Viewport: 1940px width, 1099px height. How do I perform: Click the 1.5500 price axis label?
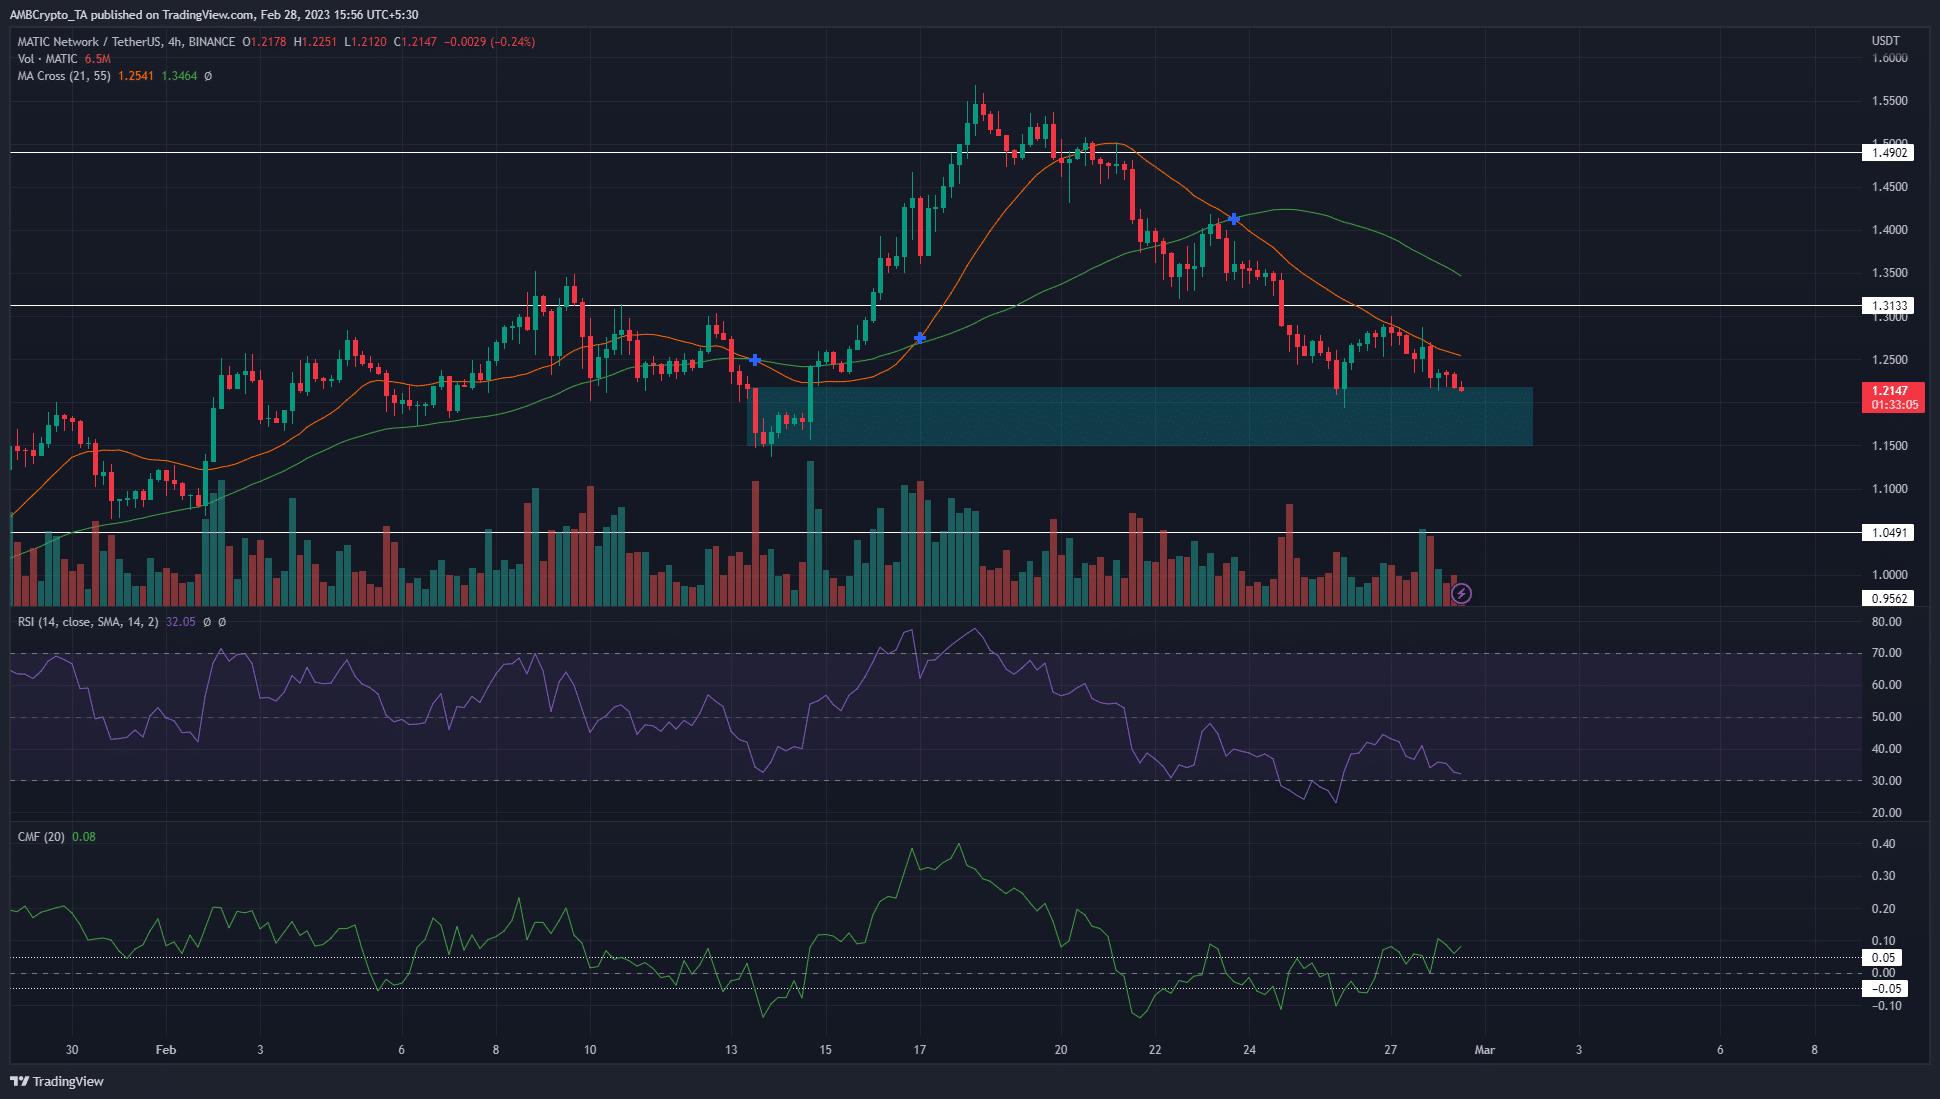click(1889, 101)
